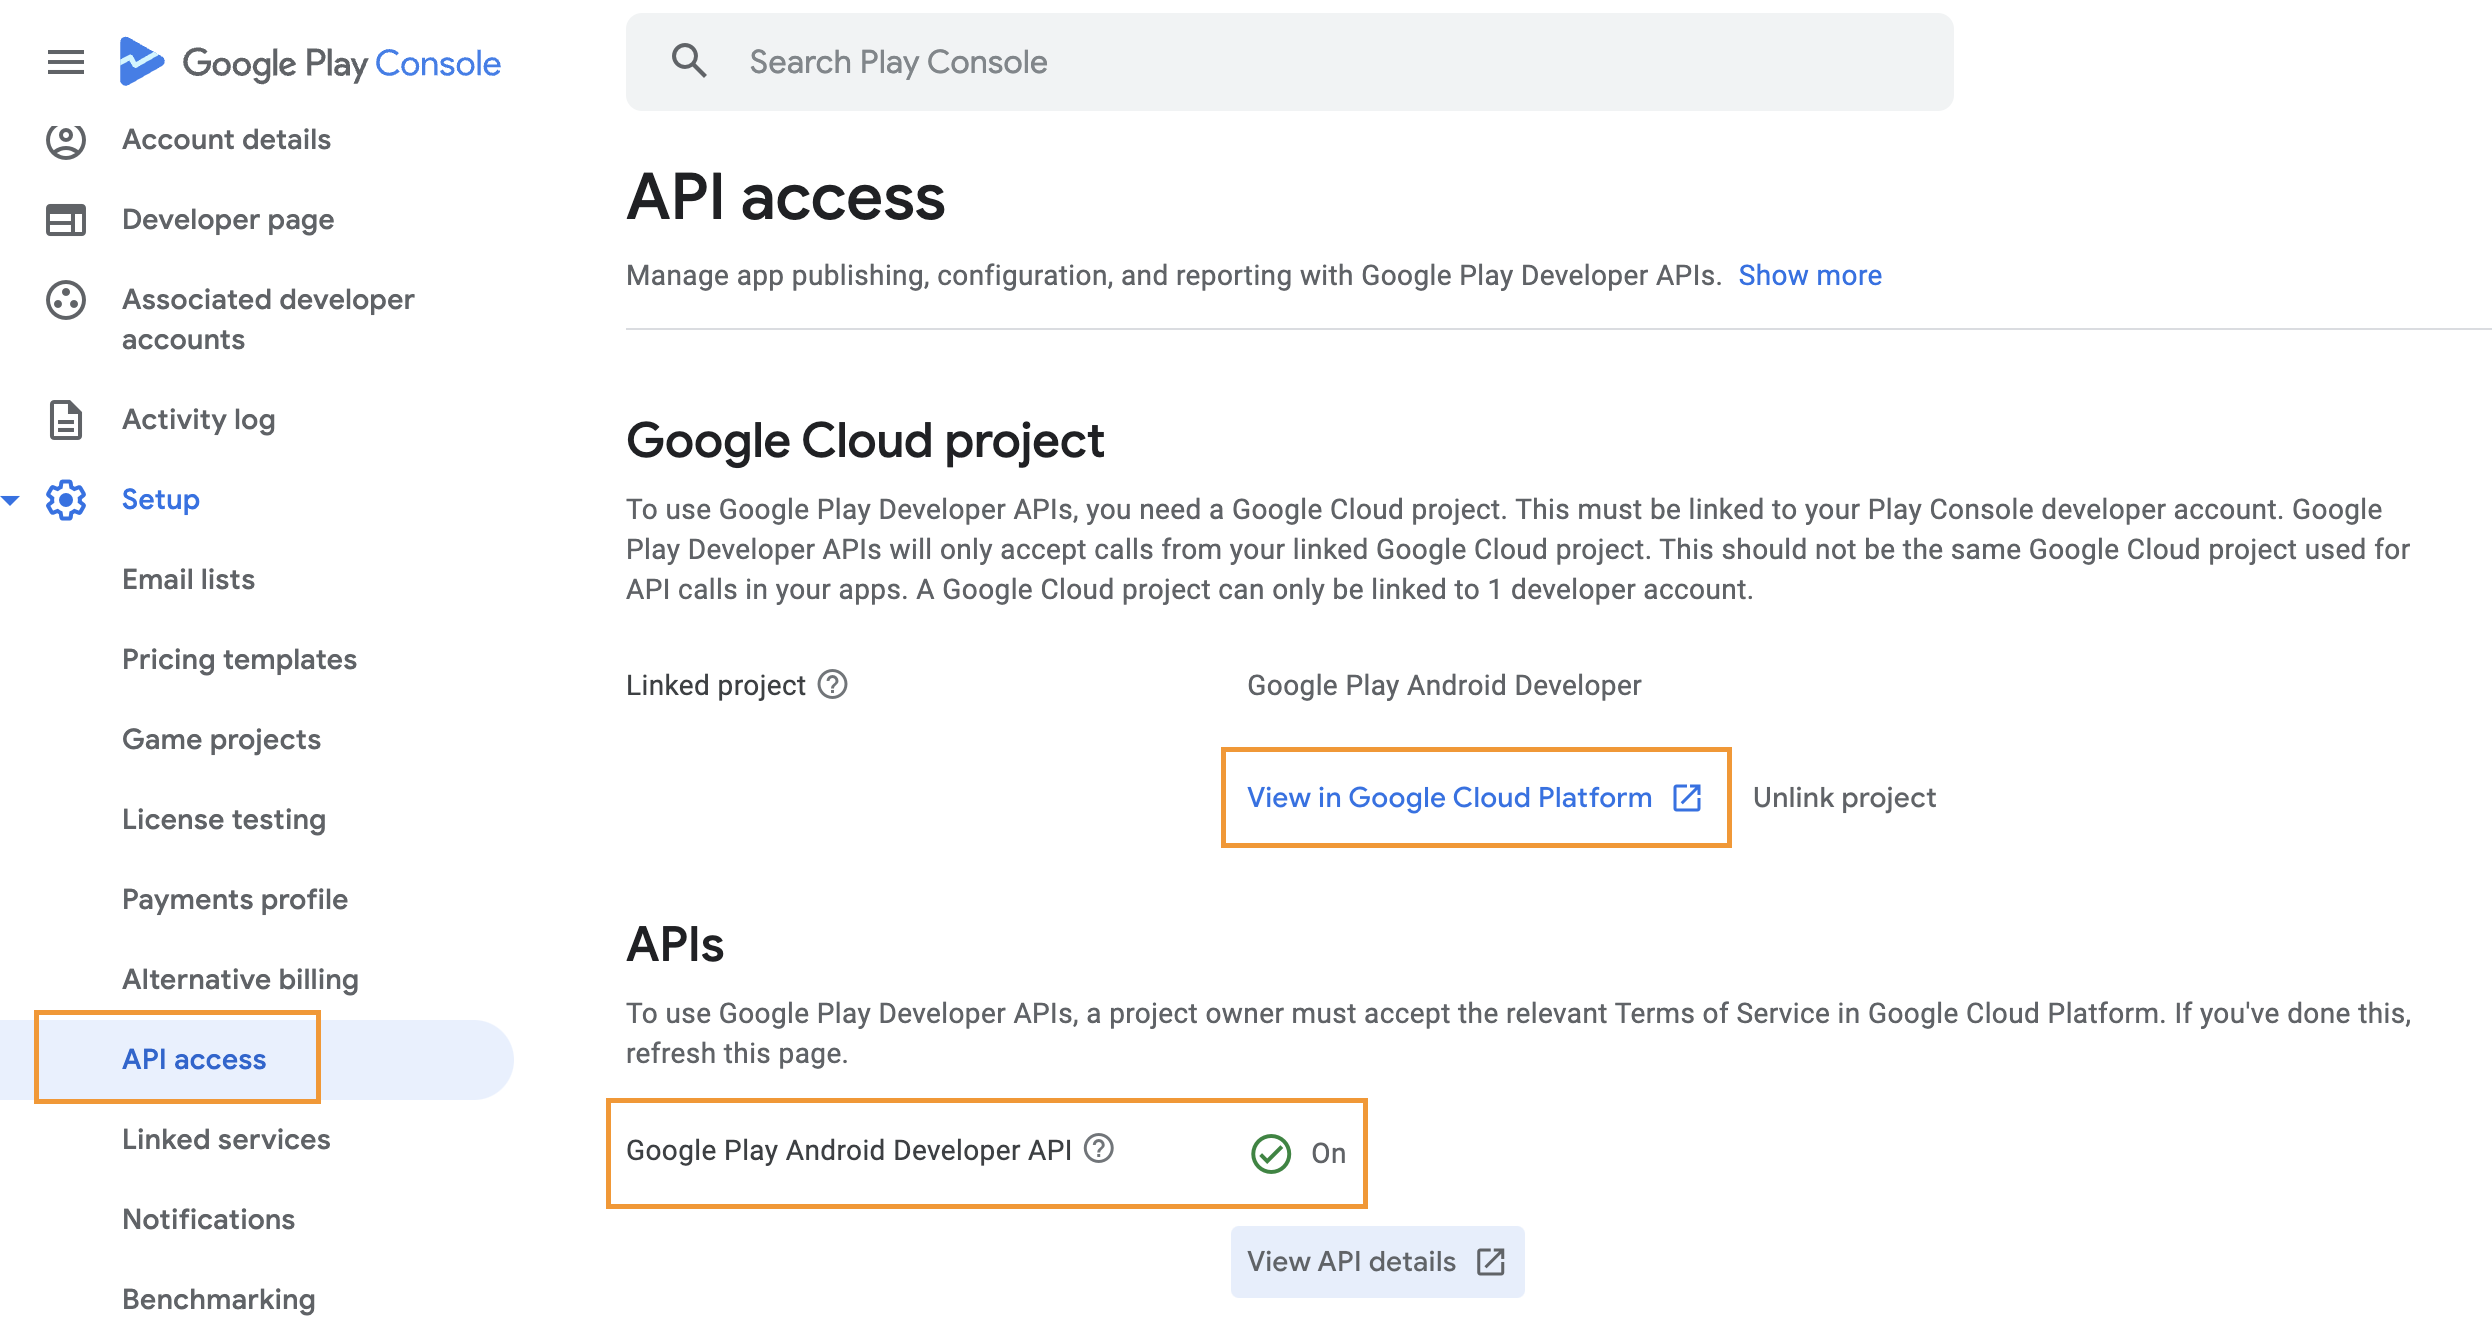Screen dimensions: 2492x1334
Task: Click the help icon beside Google Play Android Developer API
Action: [1099, 1148]
